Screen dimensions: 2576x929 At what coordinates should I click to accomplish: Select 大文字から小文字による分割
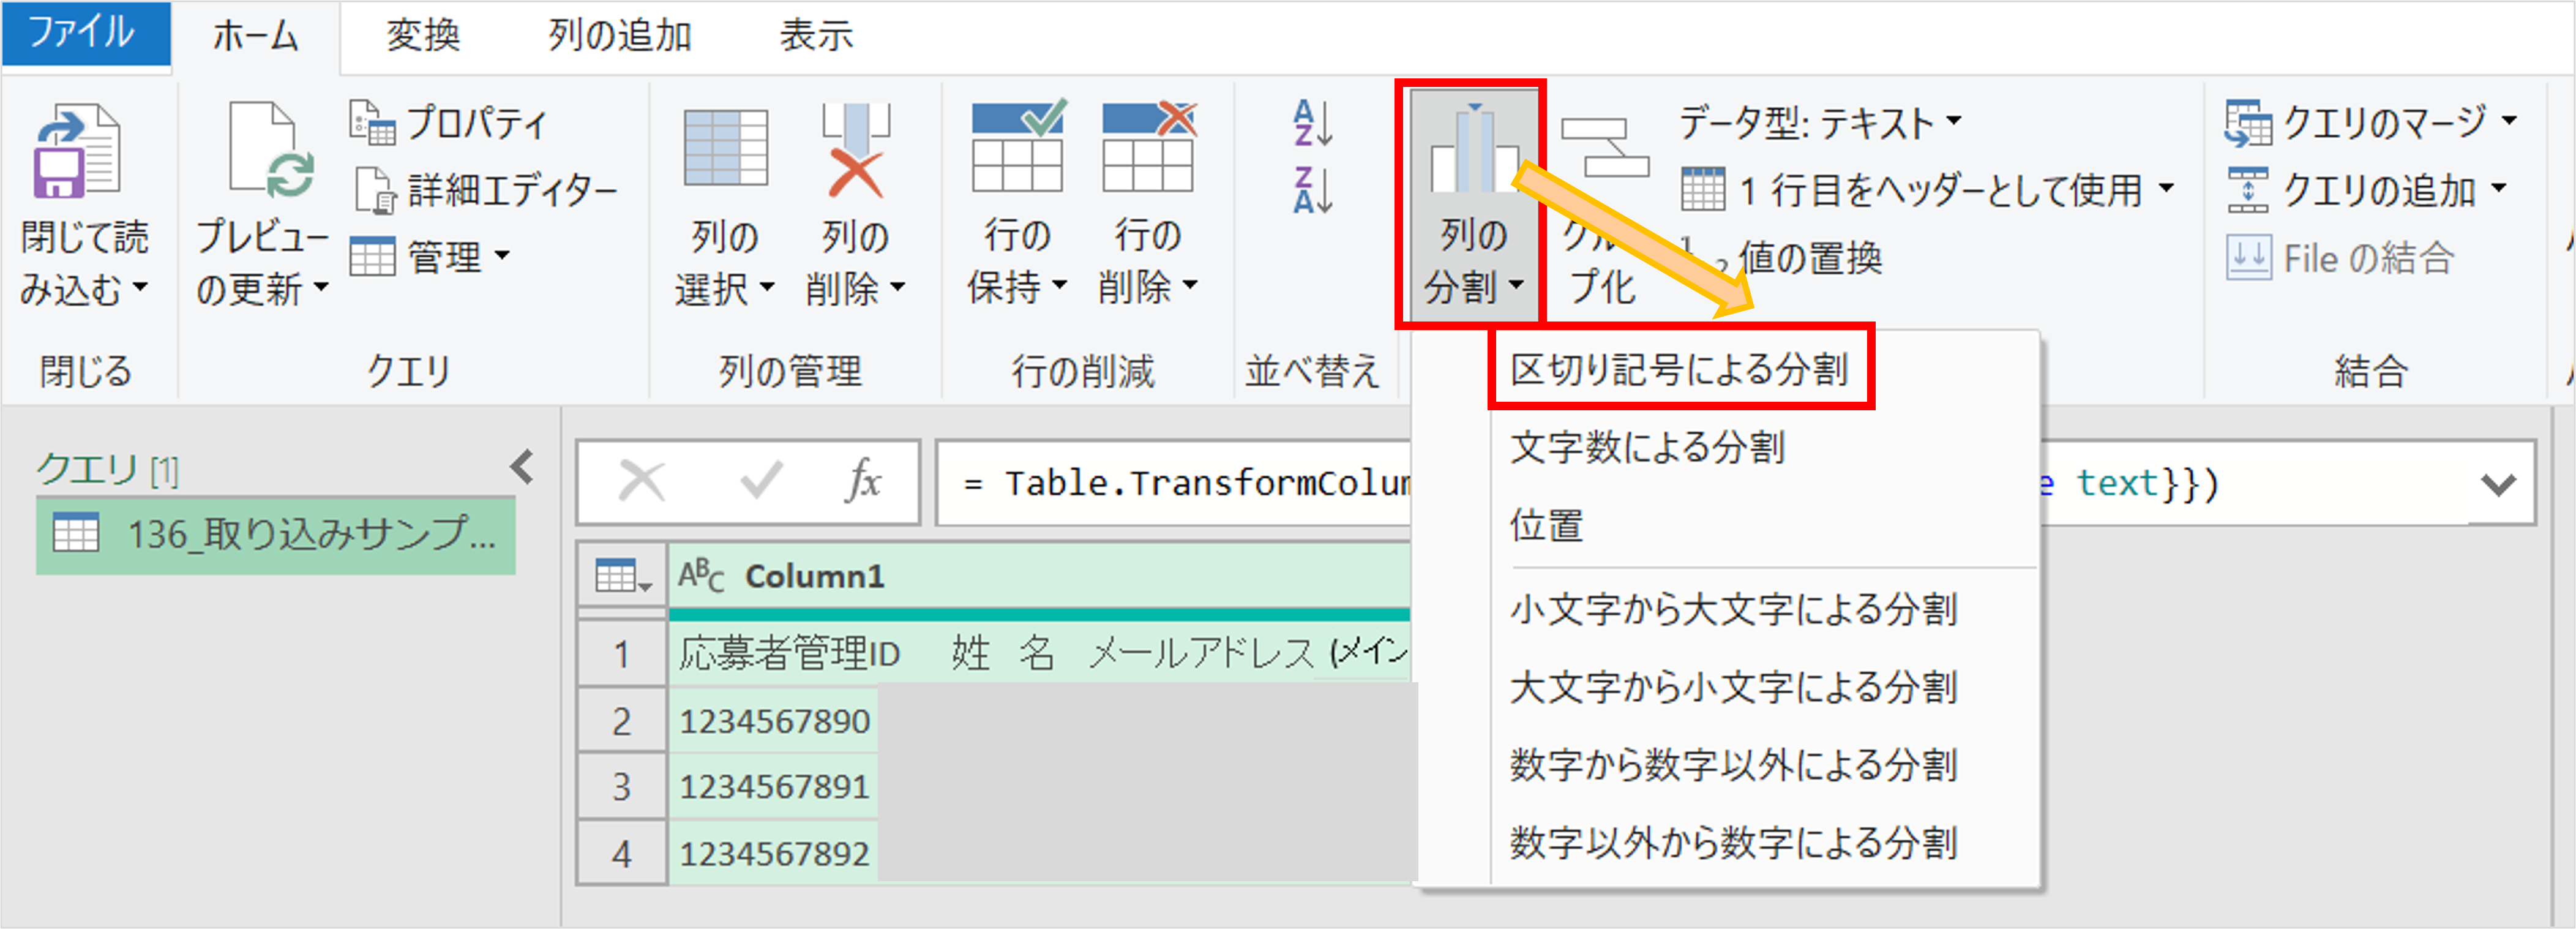(1733, 687)
